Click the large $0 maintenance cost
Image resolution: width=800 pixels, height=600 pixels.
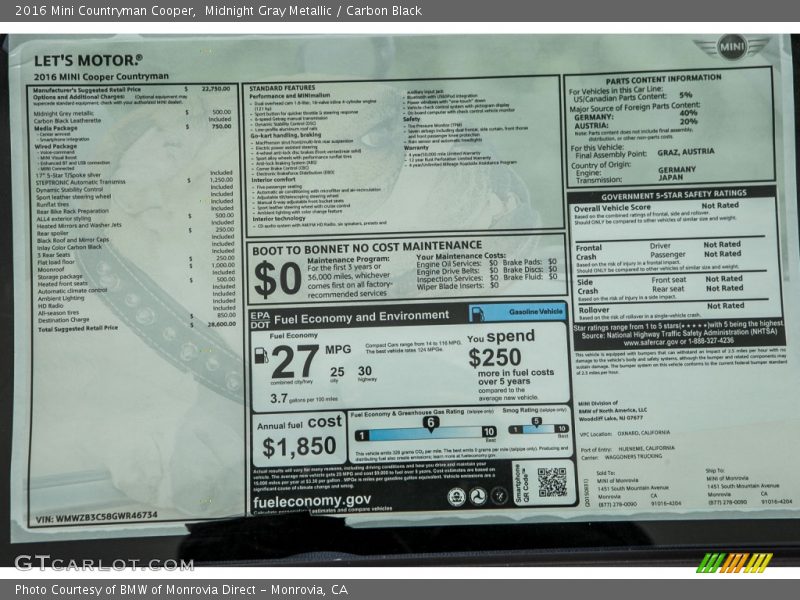pyautogui.click(x=278, y=279)
